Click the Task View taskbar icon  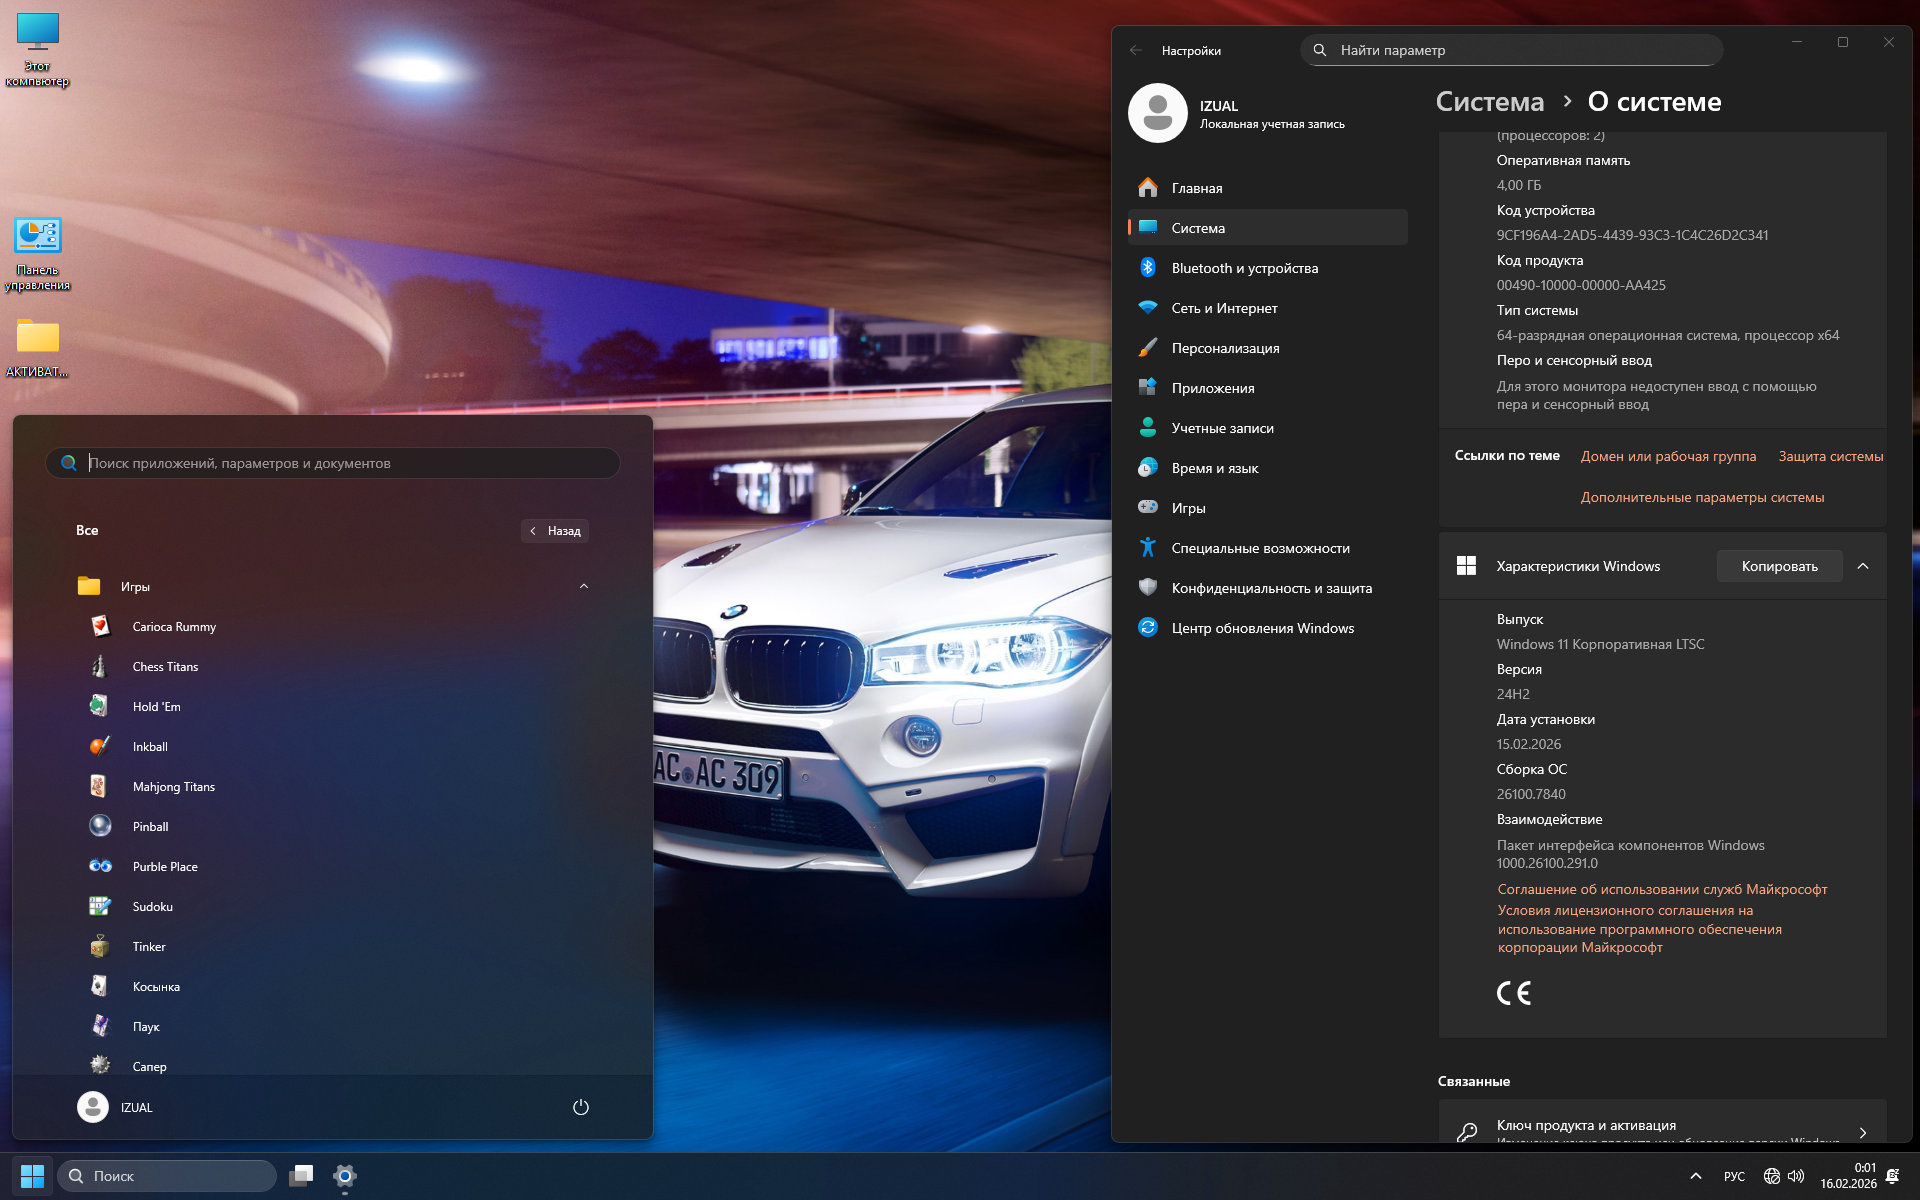click(301, 1176)
